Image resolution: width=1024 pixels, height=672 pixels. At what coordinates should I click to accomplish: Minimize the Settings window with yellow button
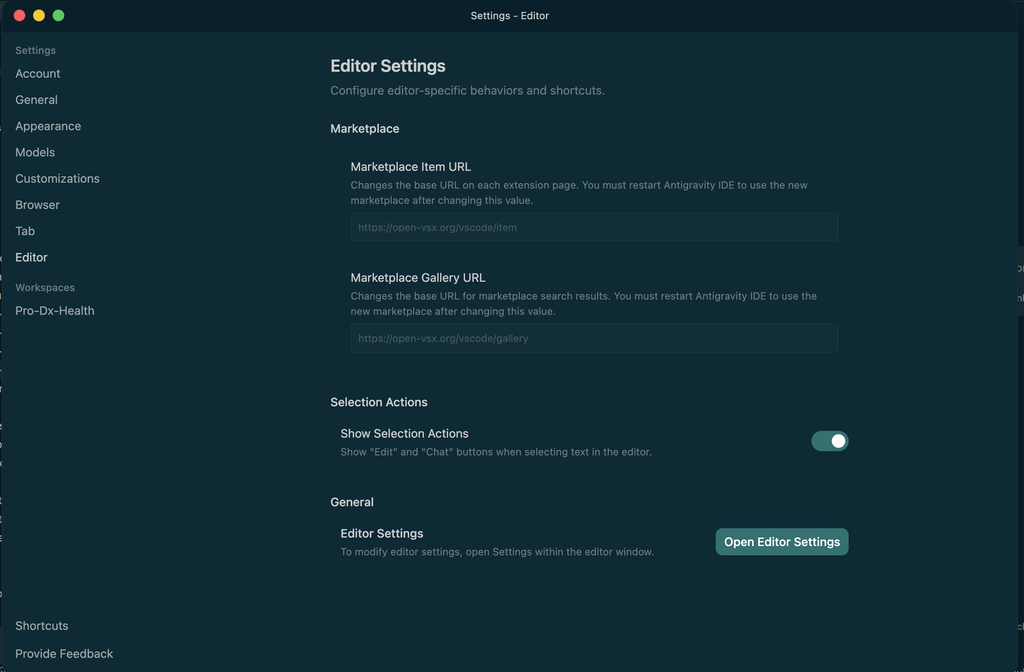39,16
